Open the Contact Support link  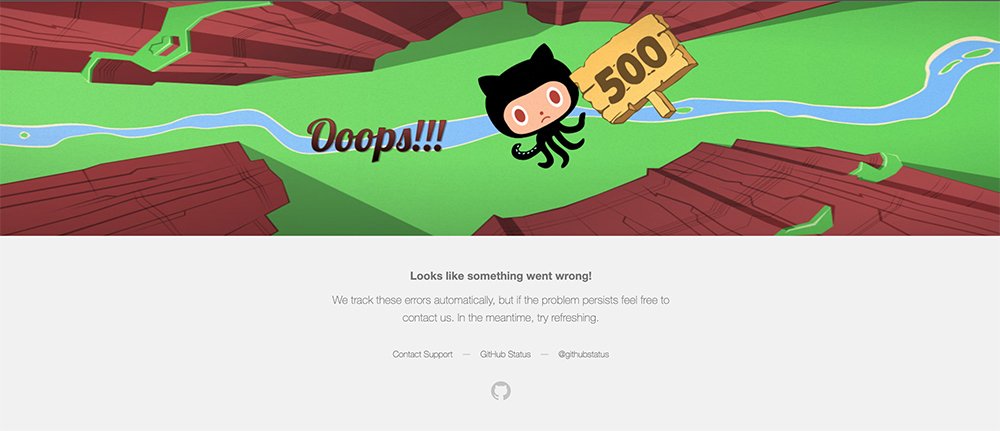click(x=422, y=354)
